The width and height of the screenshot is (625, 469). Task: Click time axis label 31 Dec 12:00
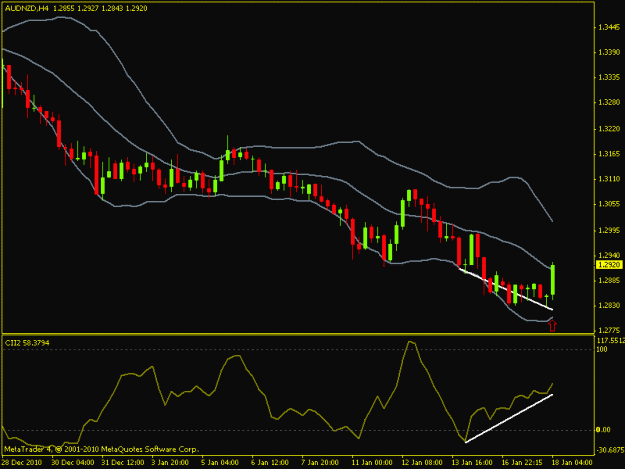(x=122, y=463)
